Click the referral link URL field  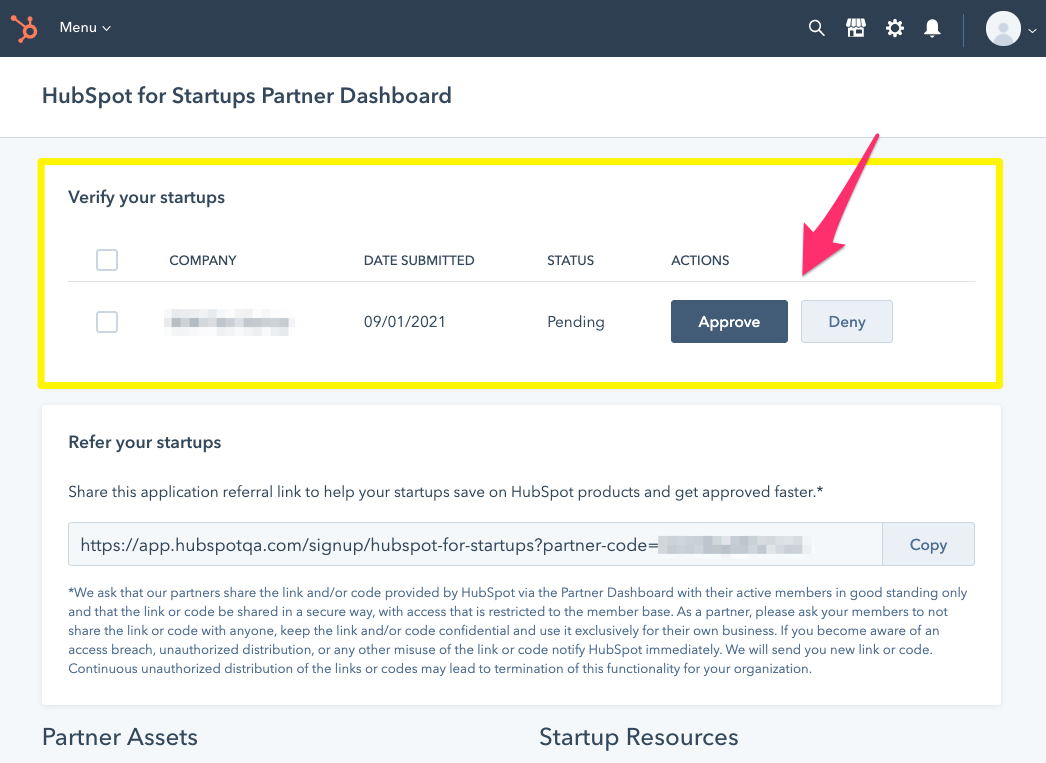click(475, 544)
